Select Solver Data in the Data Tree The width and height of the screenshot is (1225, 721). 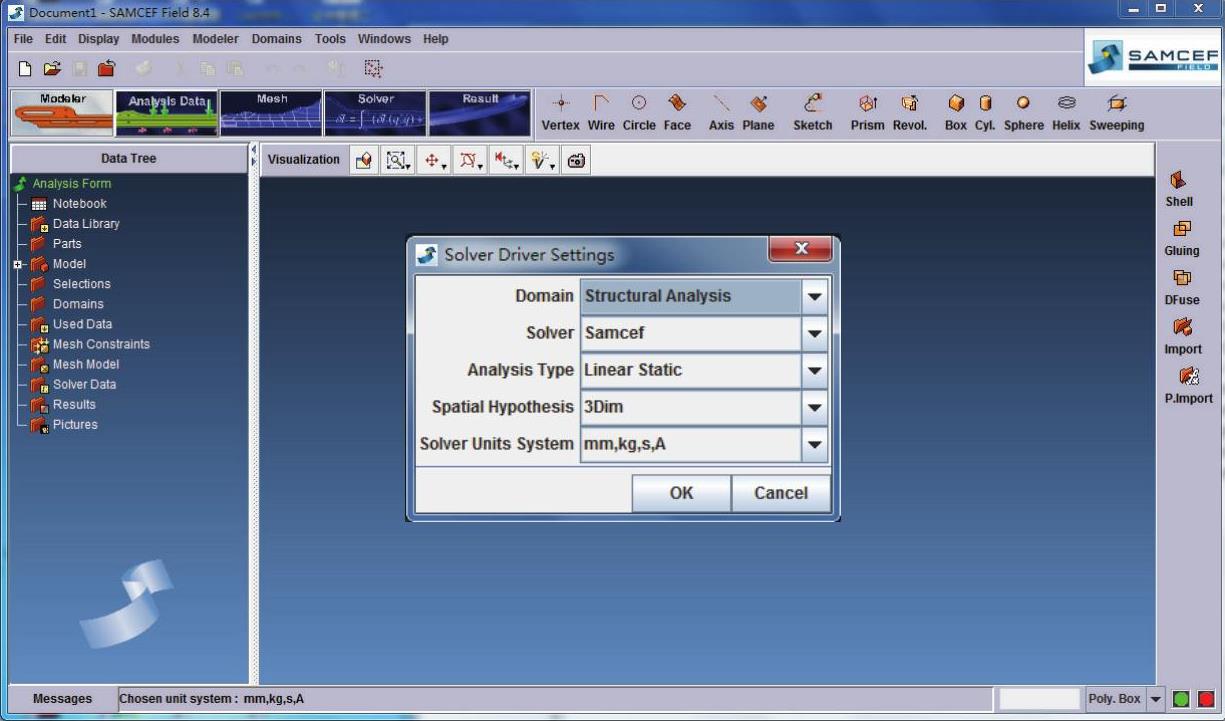point(84,384)
